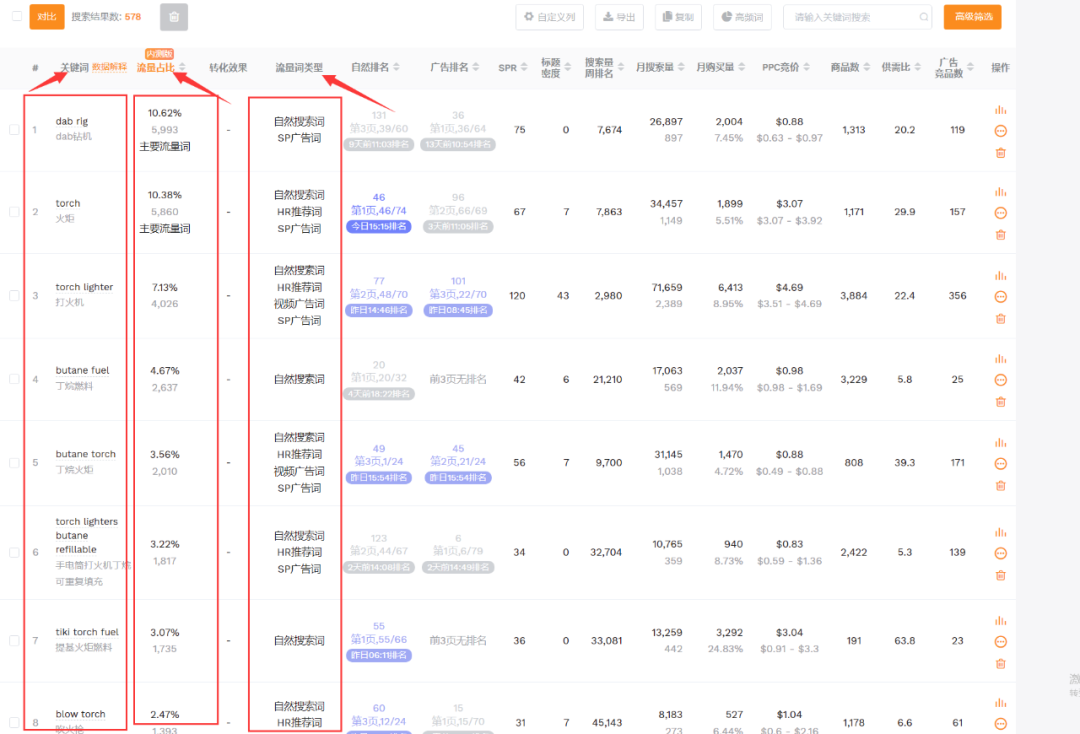
Task: Sort by 月购买量 column arrows
Action: click(x=742, y=67)
